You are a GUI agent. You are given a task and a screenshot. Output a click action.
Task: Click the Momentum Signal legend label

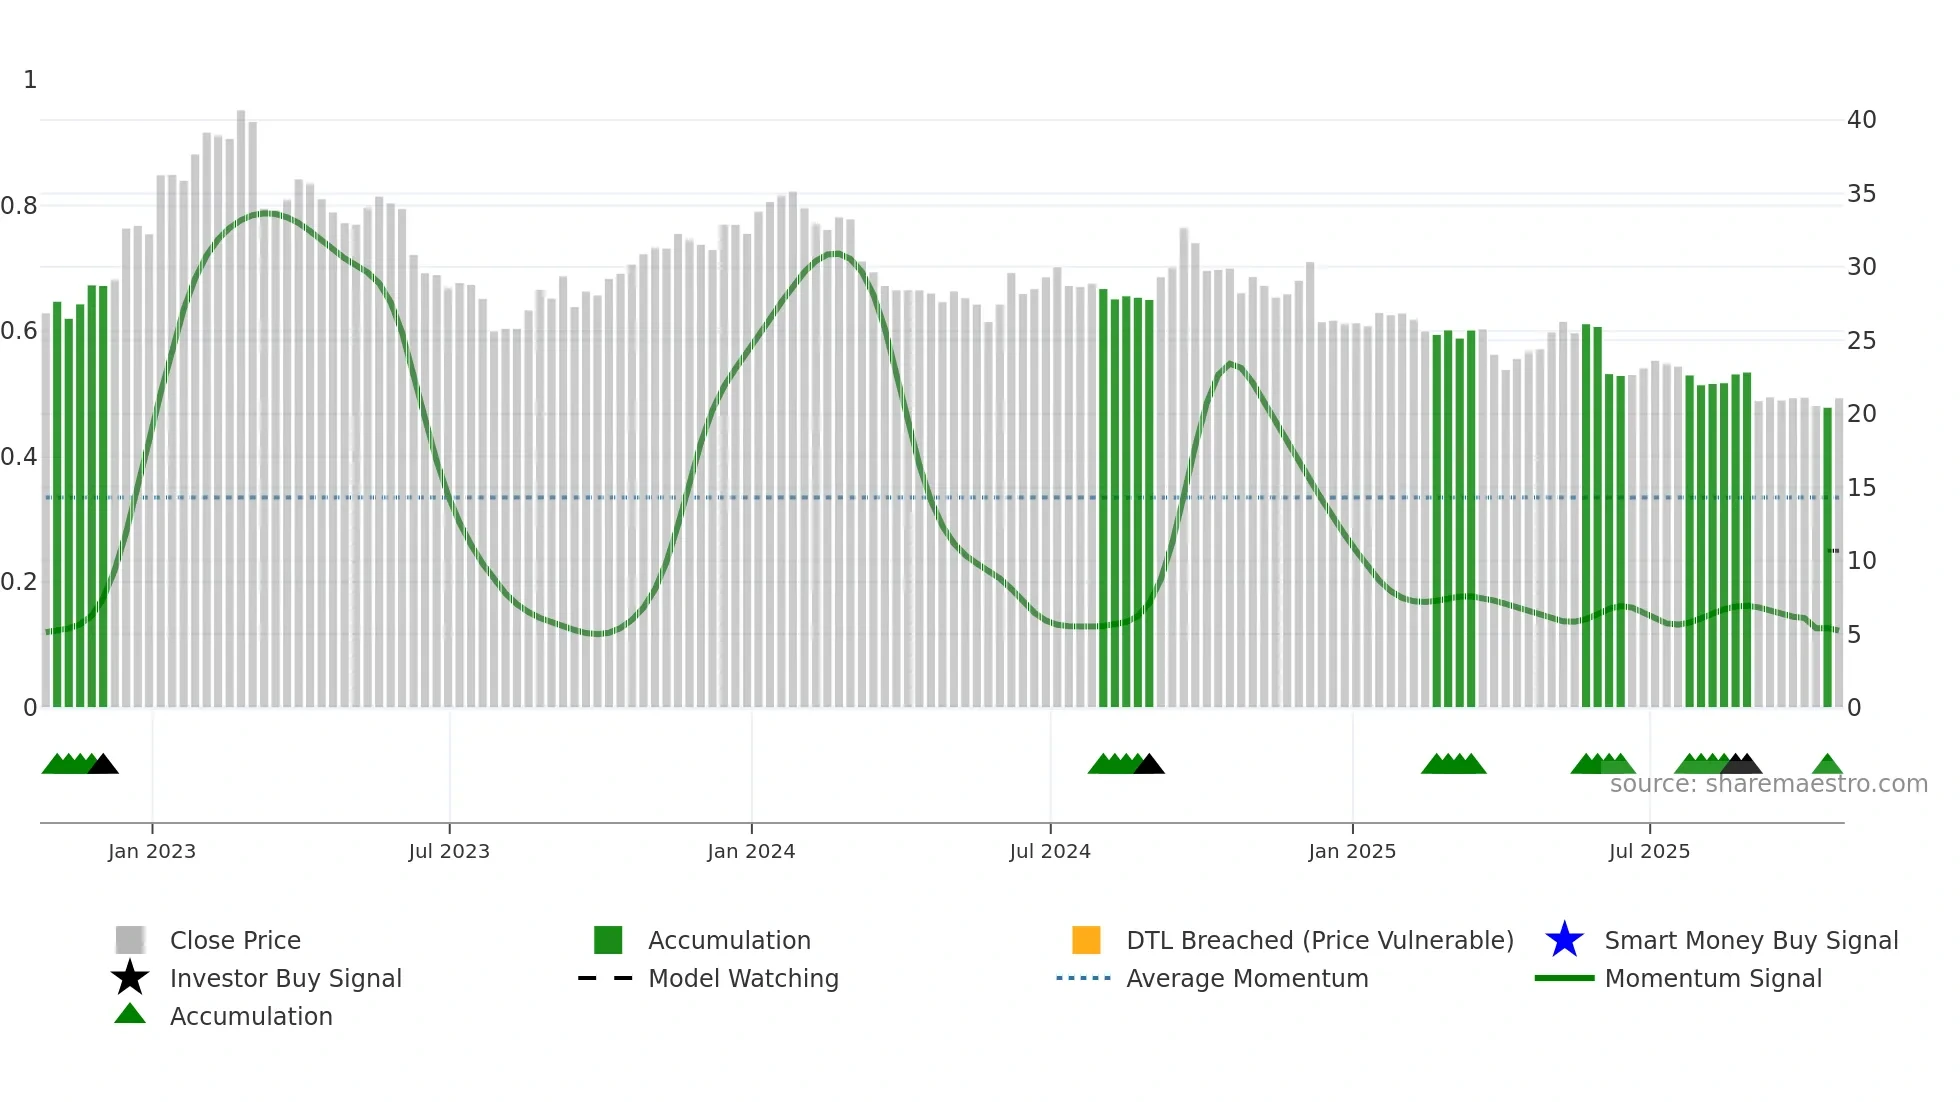pyautogui.click(x=1713, y=978)
